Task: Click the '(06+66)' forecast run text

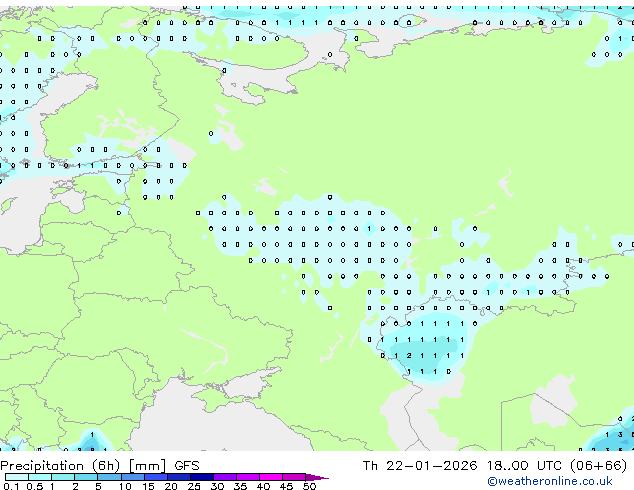Action: point(599,466)
